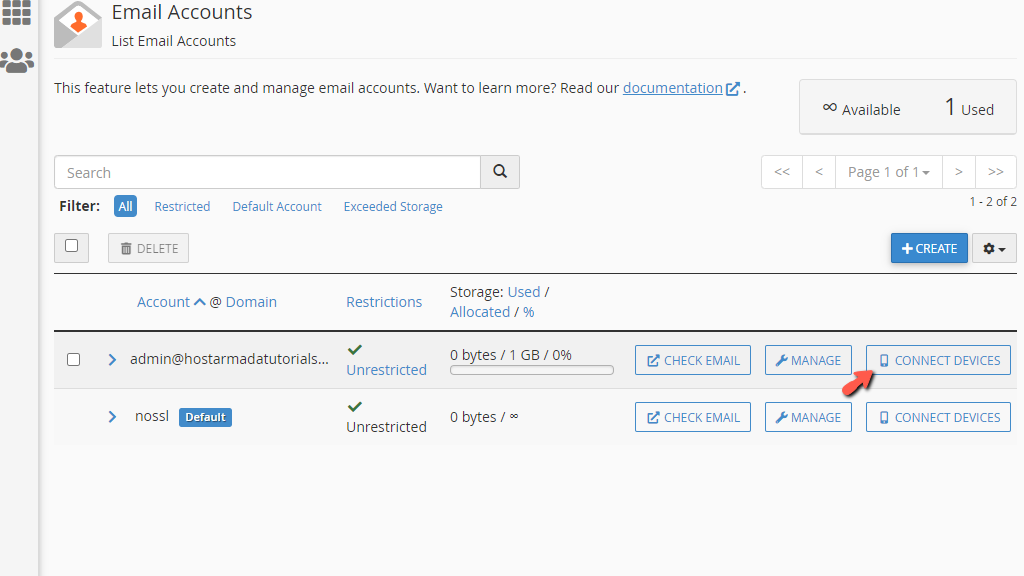1024x576 pixels.
Task: Click the '1 Used' accounts counter
Action: [969, 108]
